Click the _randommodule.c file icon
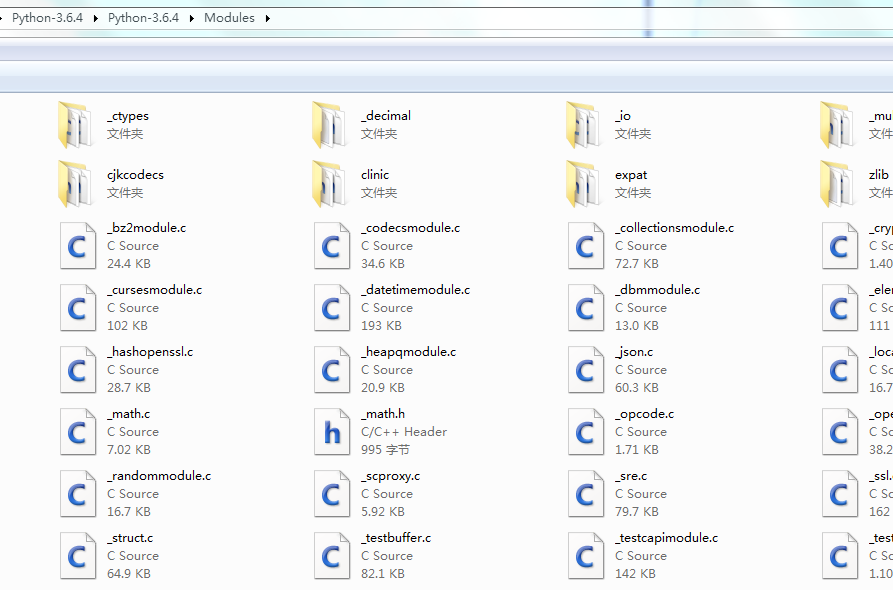The image size is (893, 590). pos(78,494)
